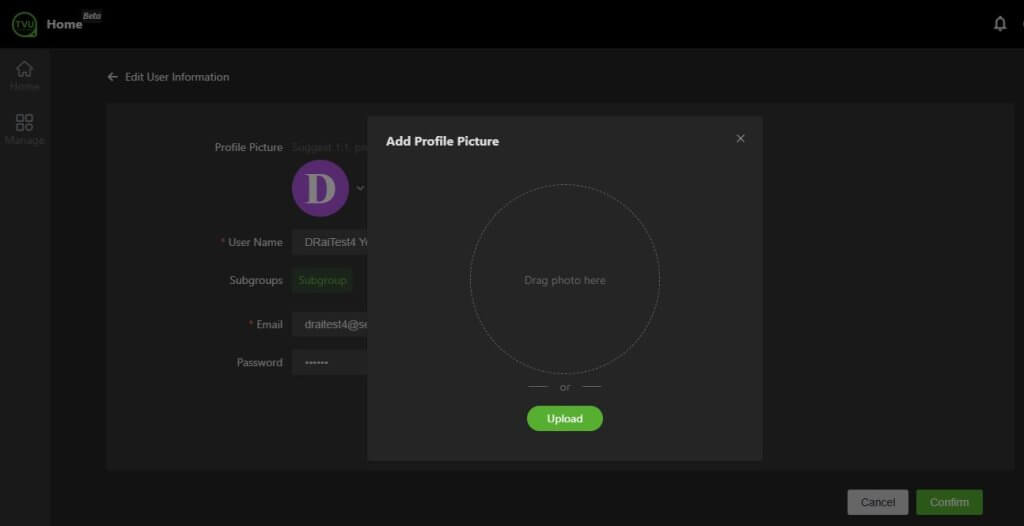Click the Drag photo here drop zone
The image size is (1024, 526).
click(565, 280)
